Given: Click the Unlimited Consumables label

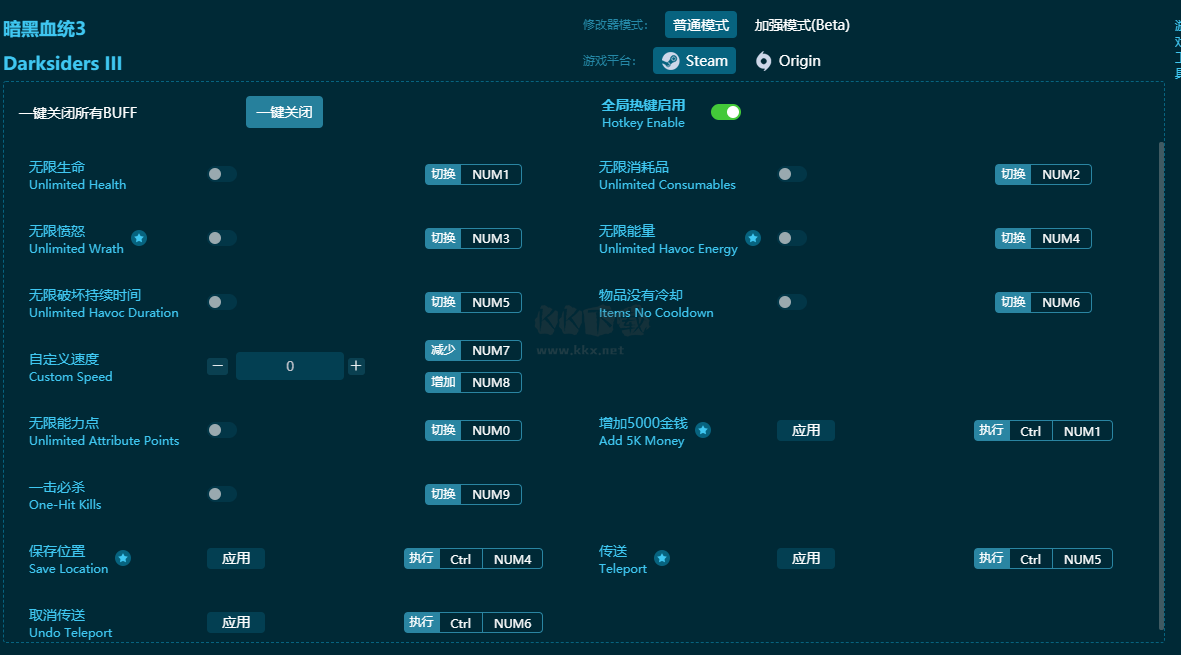Looking at the screenshot, I should [667, 184].
